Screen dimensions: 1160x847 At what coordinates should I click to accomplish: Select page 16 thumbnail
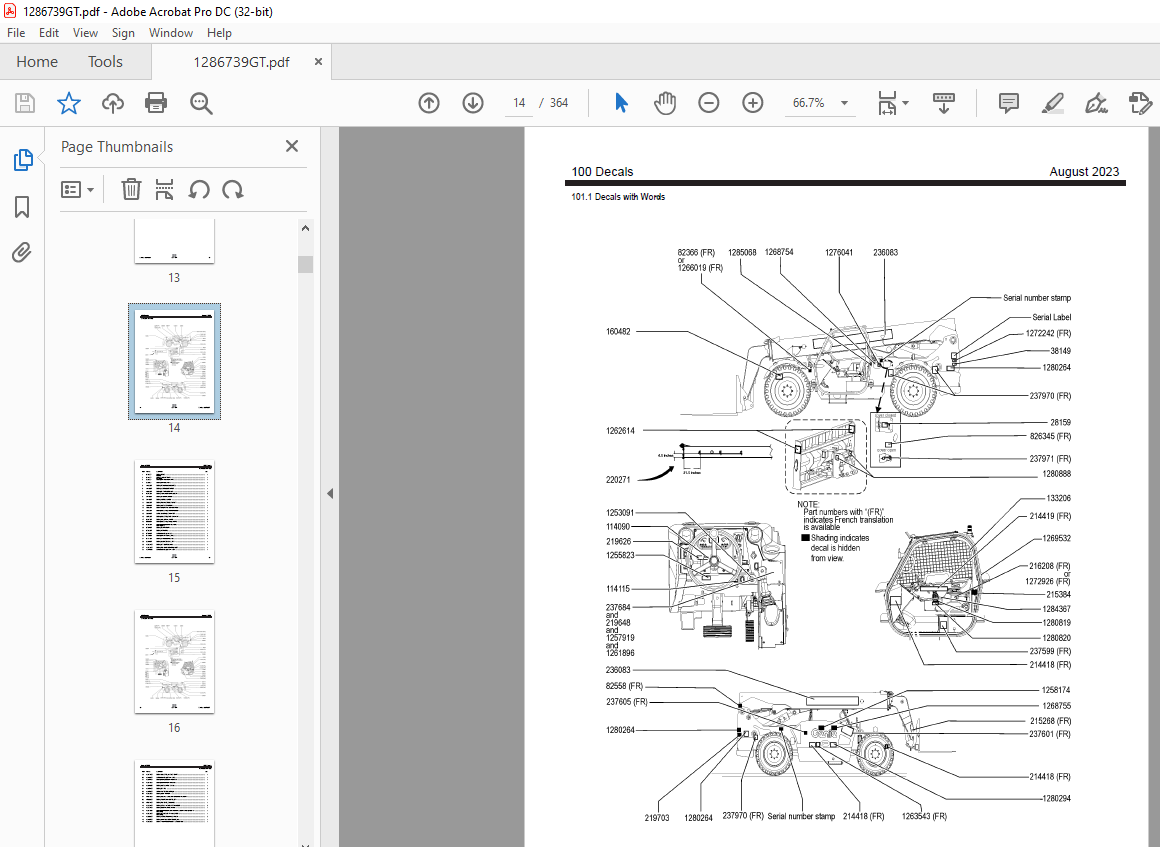coord(175,662)
